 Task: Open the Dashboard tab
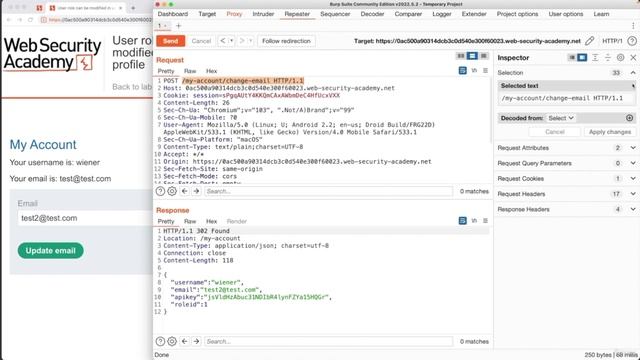pyautogui.click(x=173, y=14)
